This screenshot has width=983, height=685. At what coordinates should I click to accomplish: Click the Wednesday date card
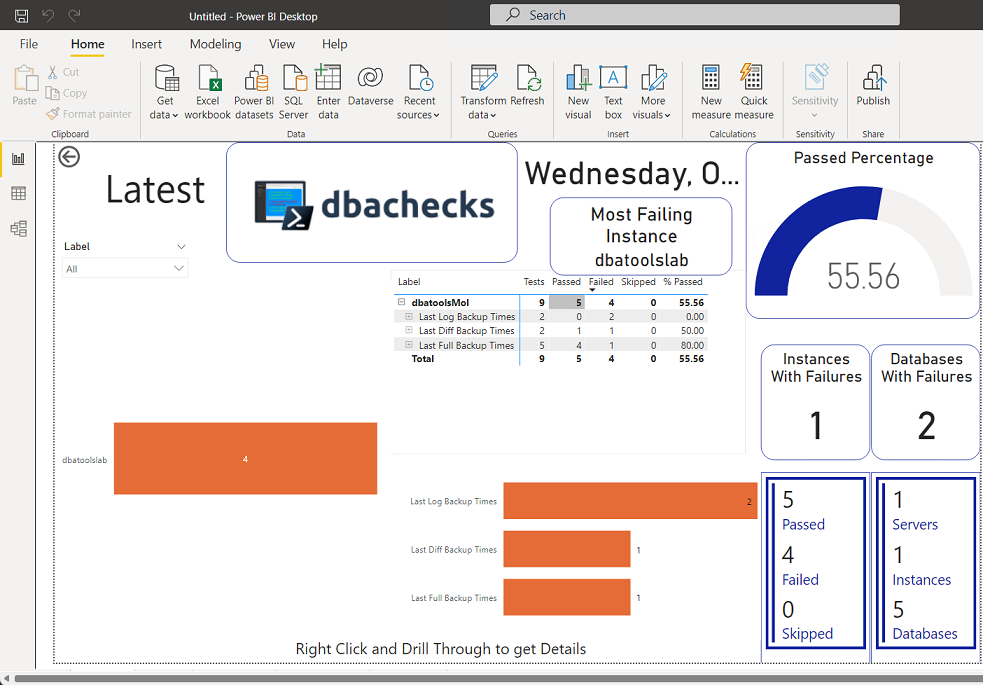click(632, 174)
